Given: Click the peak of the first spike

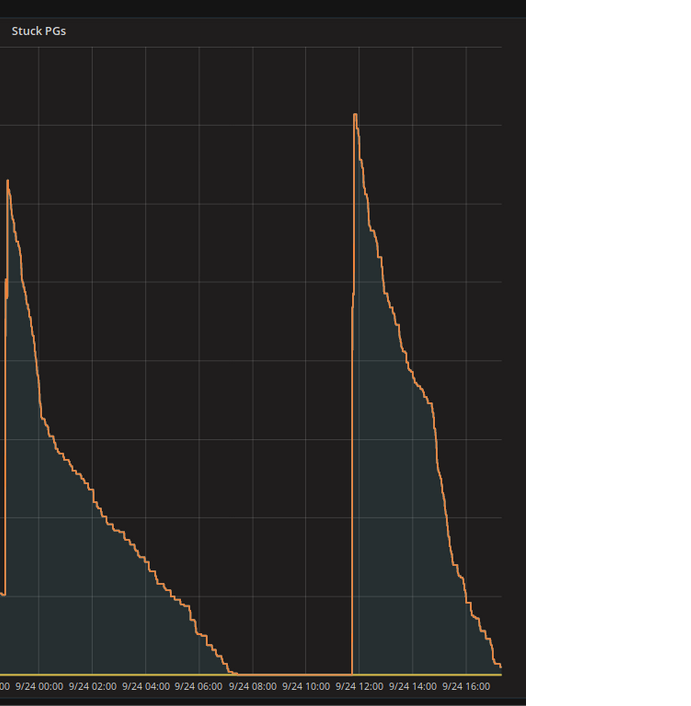Looking at the screenshot, I should tap(8, 181).
